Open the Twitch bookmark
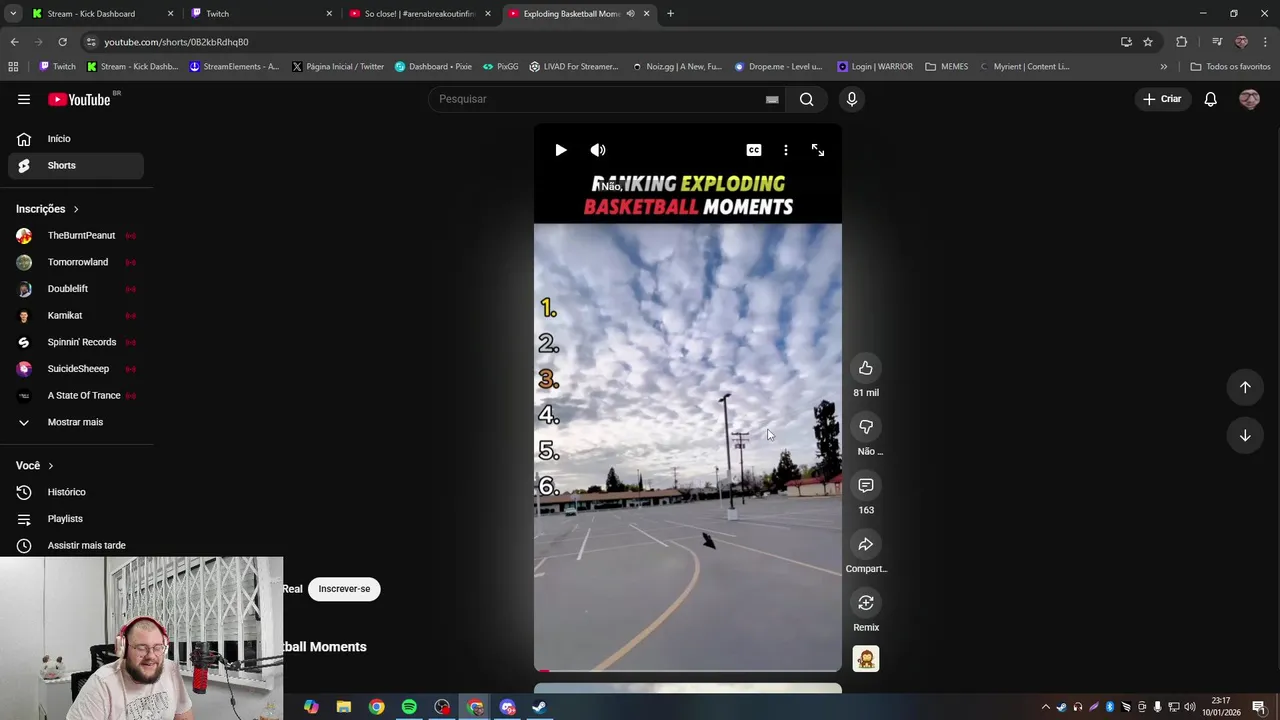Viewport: 1280px width, 720px height. (x=57, y=67)
